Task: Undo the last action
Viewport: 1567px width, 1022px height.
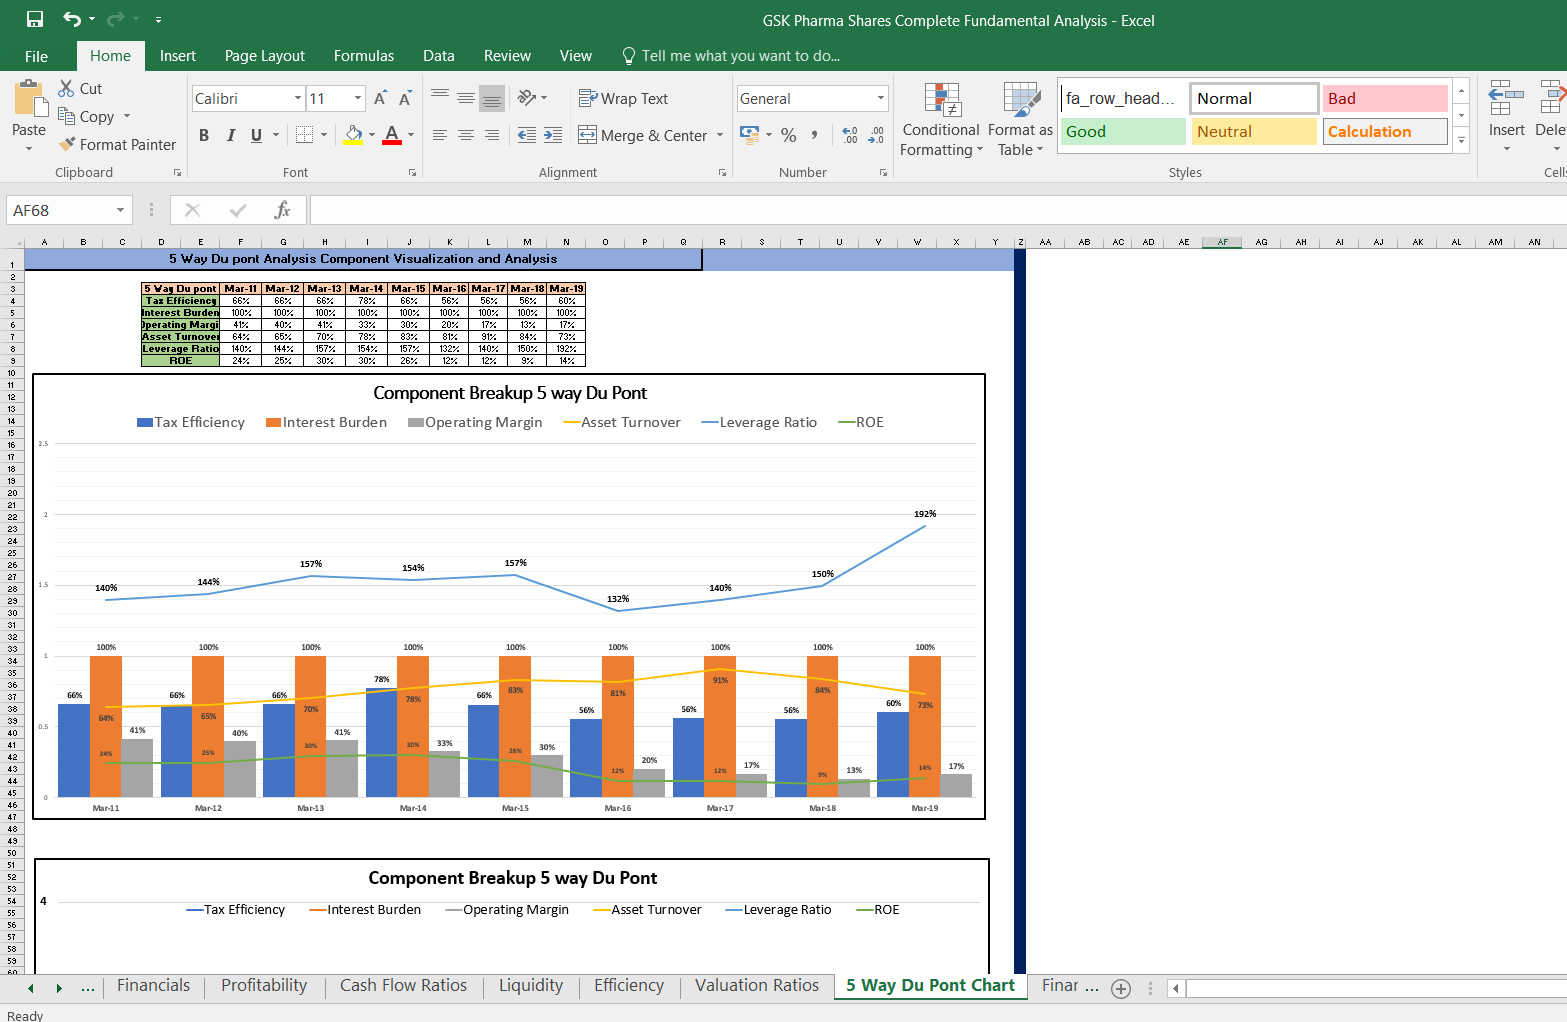Action: [x=71, y=19]
